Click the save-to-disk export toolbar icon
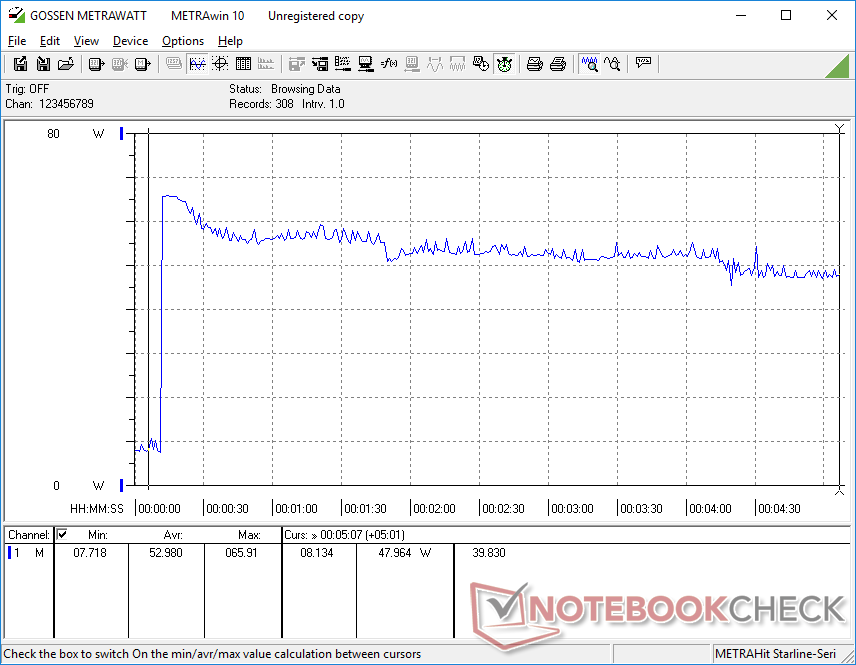 point(20,64)
